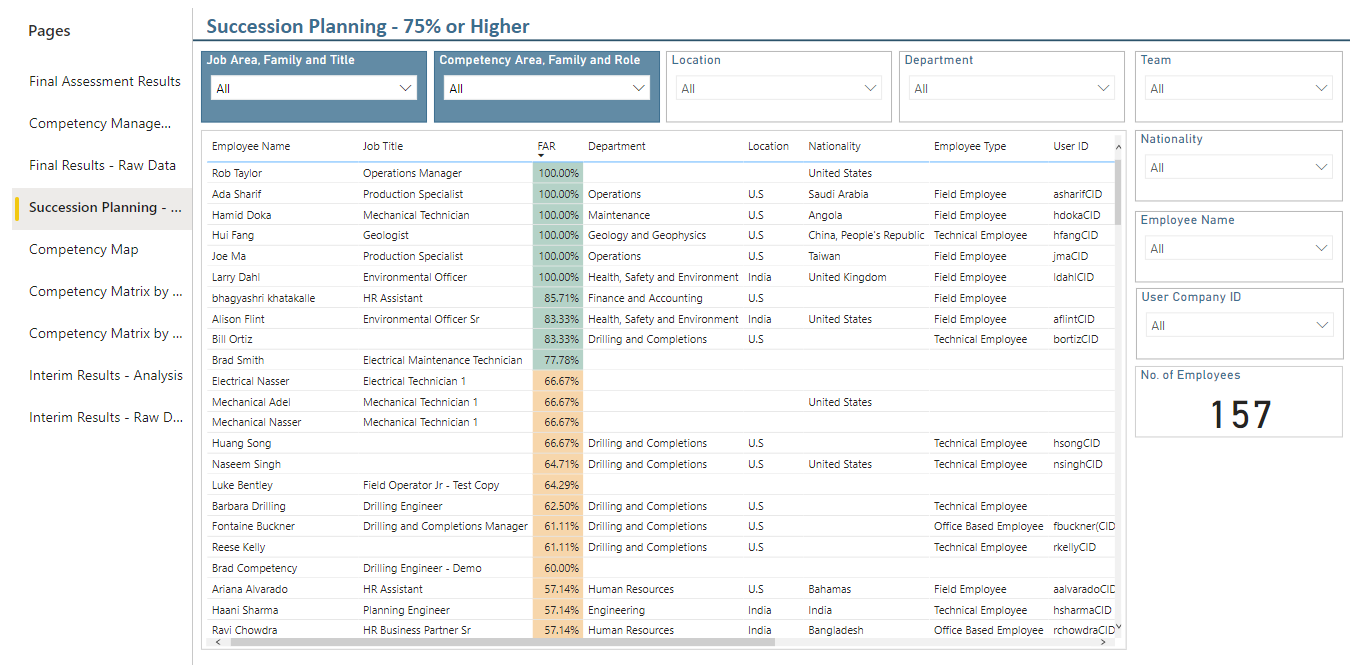Open the Team slicer chevron

(x=1322, y=88)
